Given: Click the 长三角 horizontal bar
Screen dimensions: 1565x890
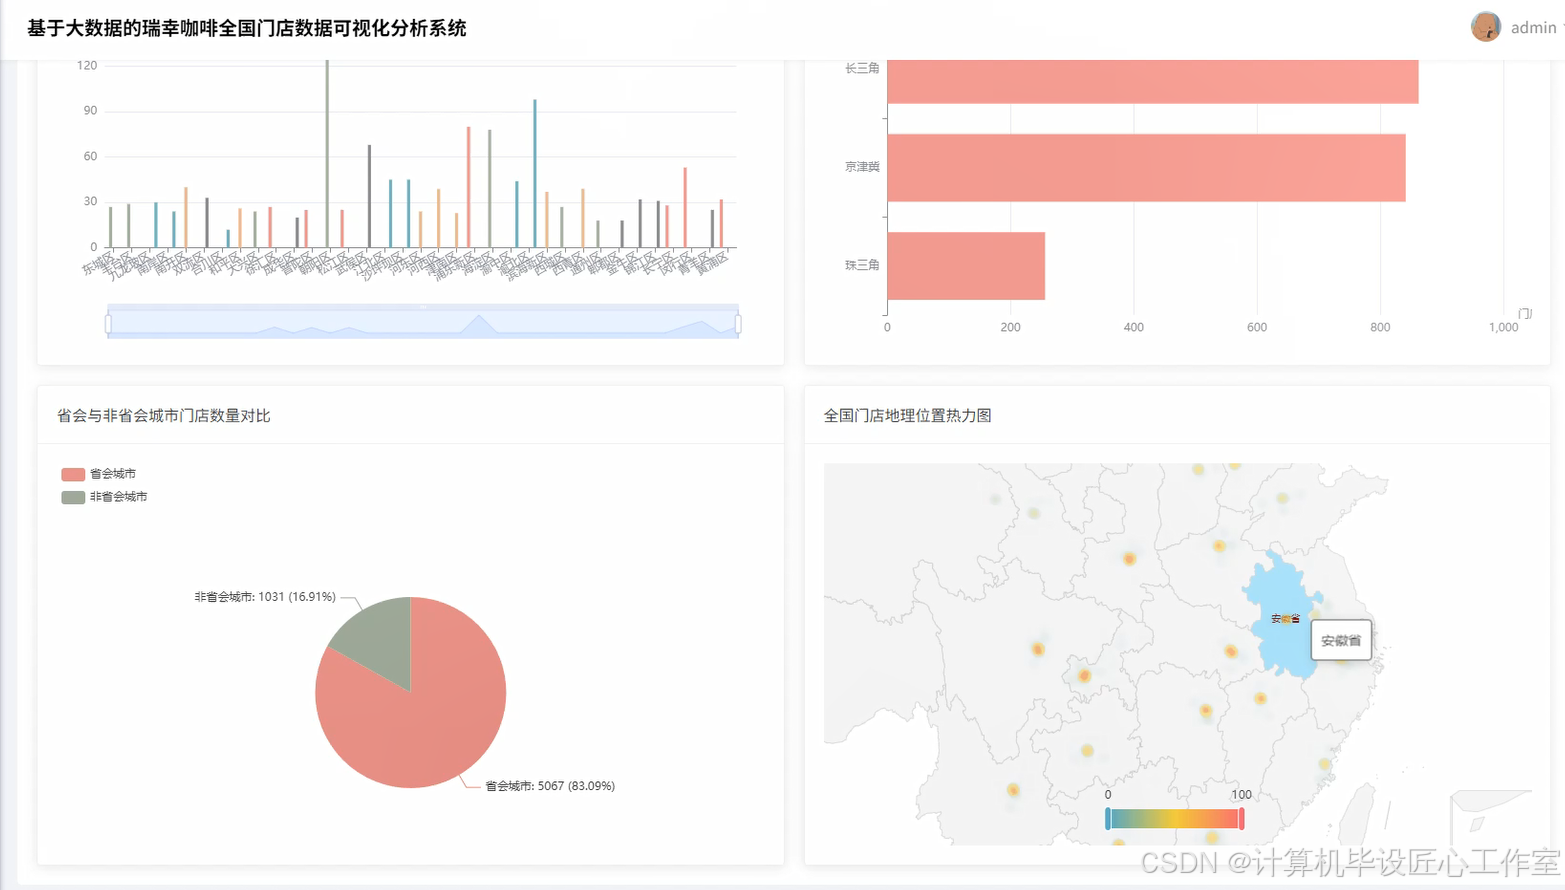Looking at the screenshot, I should point(1152,81).
